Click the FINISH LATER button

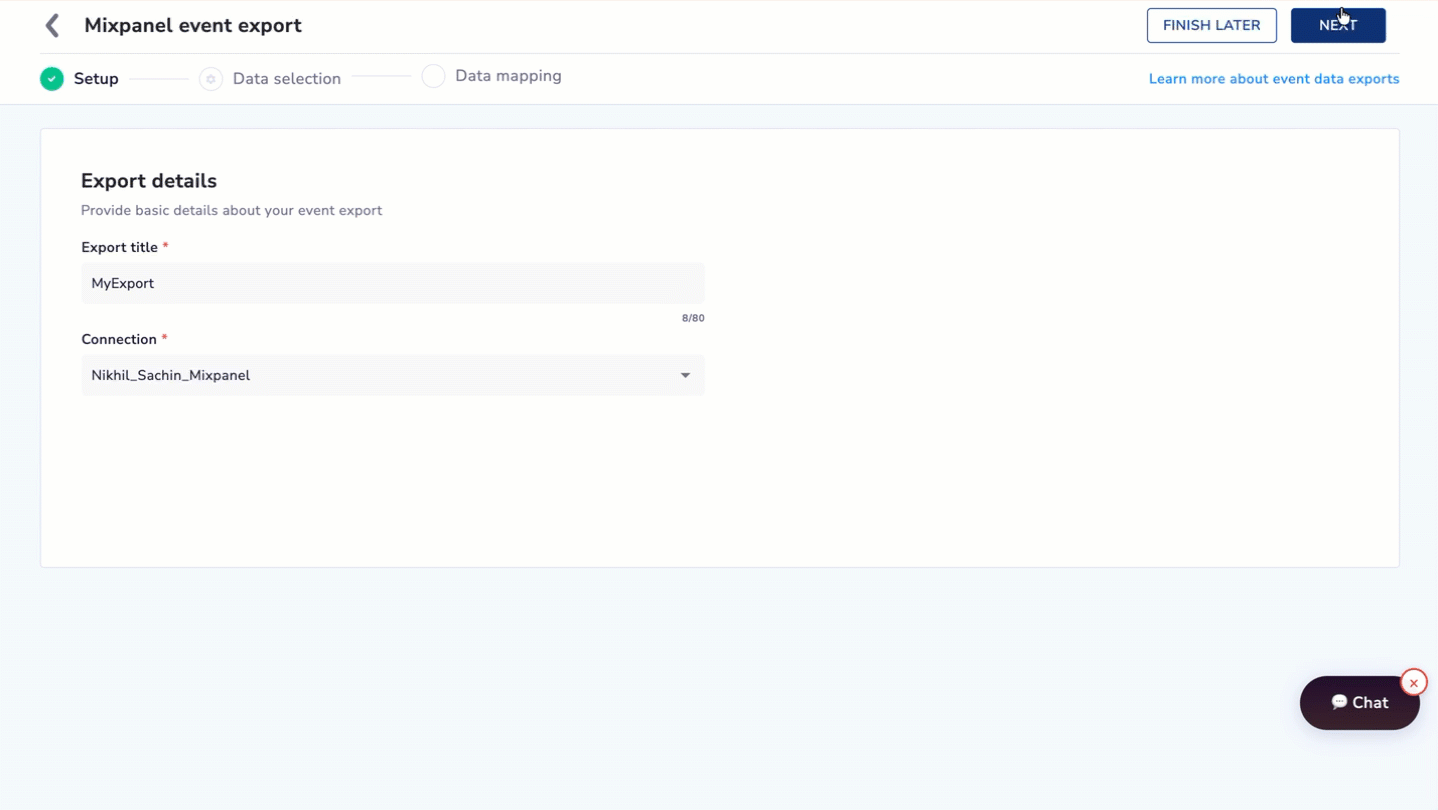1211,26
